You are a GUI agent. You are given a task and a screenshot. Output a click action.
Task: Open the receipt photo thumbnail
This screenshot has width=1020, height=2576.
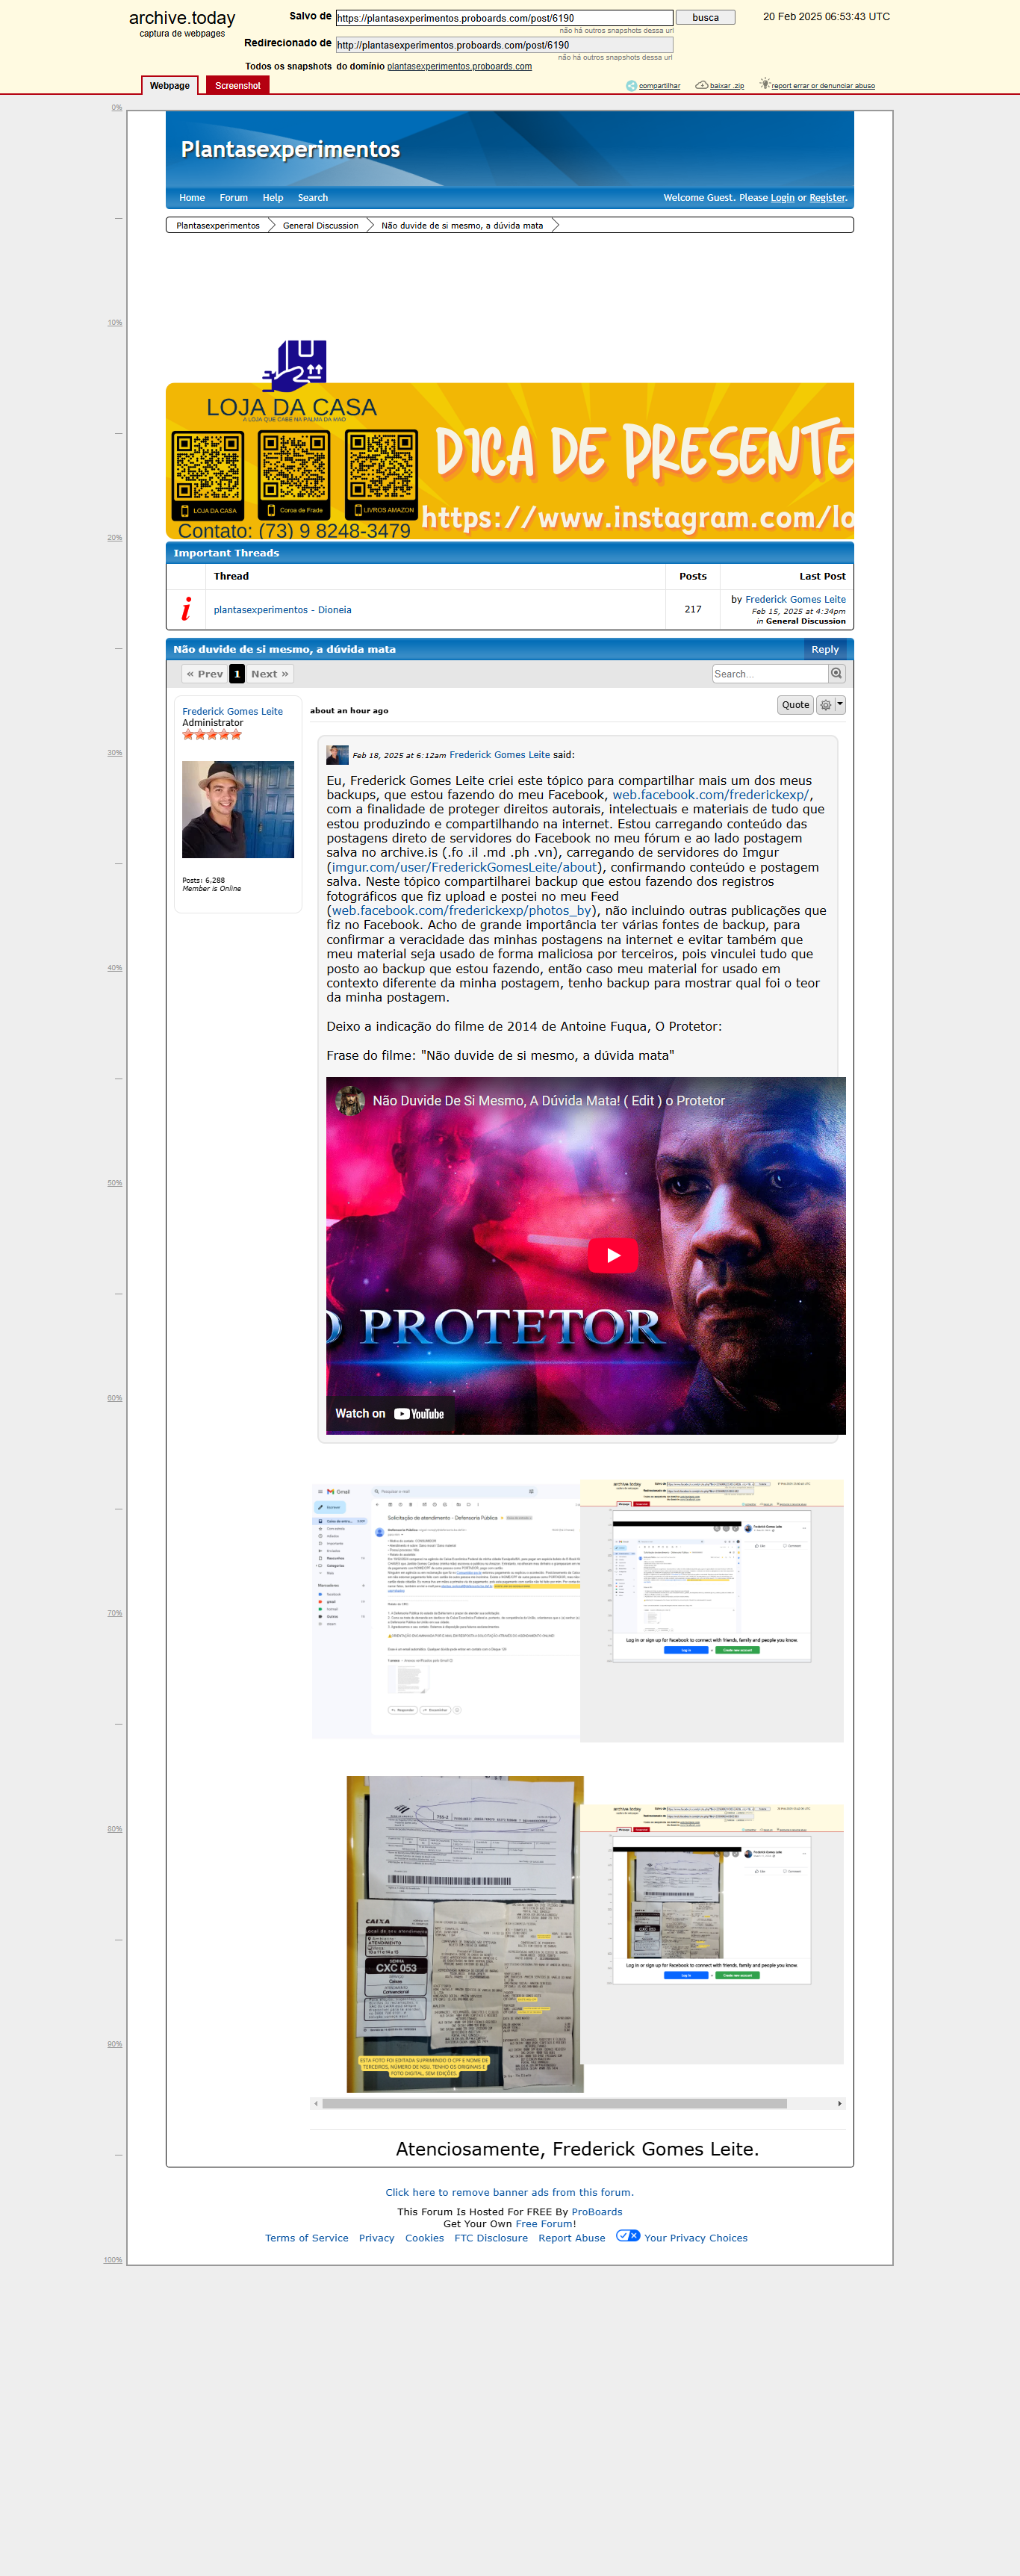pyautogui.click(x=465, y=1934)
